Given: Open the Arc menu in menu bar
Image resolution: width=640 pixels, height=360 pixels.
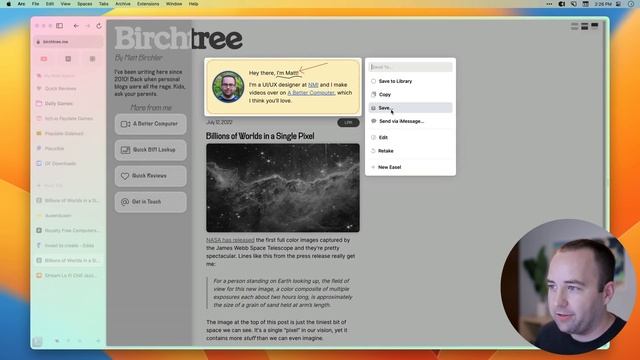Looking at the screenshot, I should (x=22, y=4).
